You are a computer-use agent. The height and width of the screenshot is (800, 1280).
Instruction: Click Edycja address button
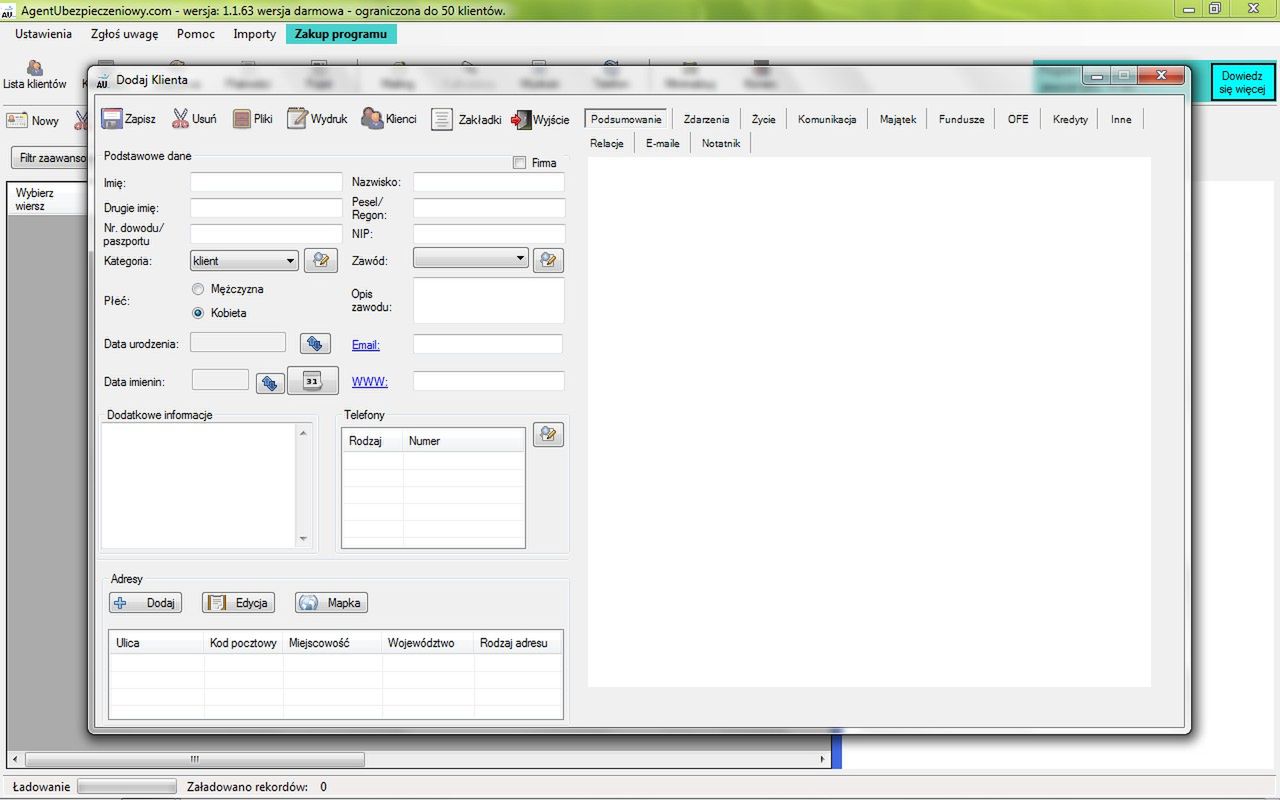238,603
